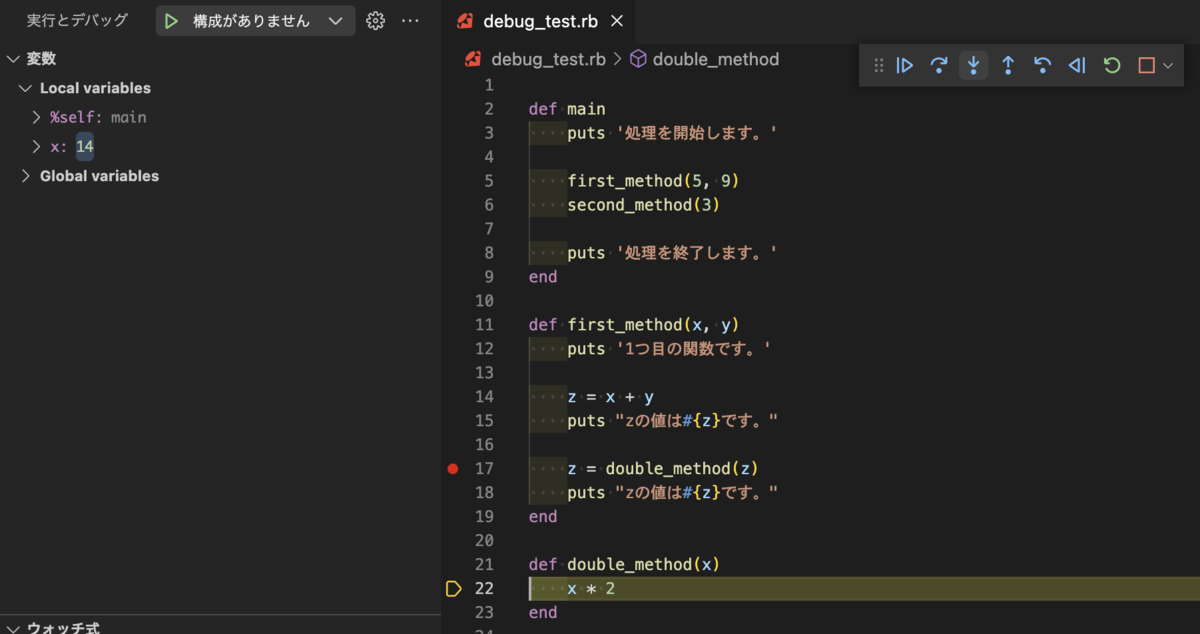The image size is (1200, 634).
Task: Click the Reverse Continue debug button
Action: point(1077,66)
